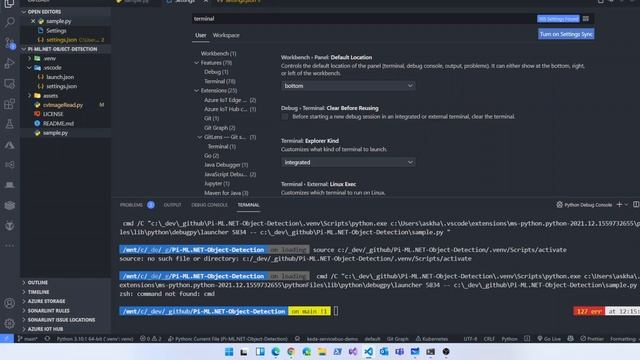Open the Debug Console panel tab

[x=209, y=205]
